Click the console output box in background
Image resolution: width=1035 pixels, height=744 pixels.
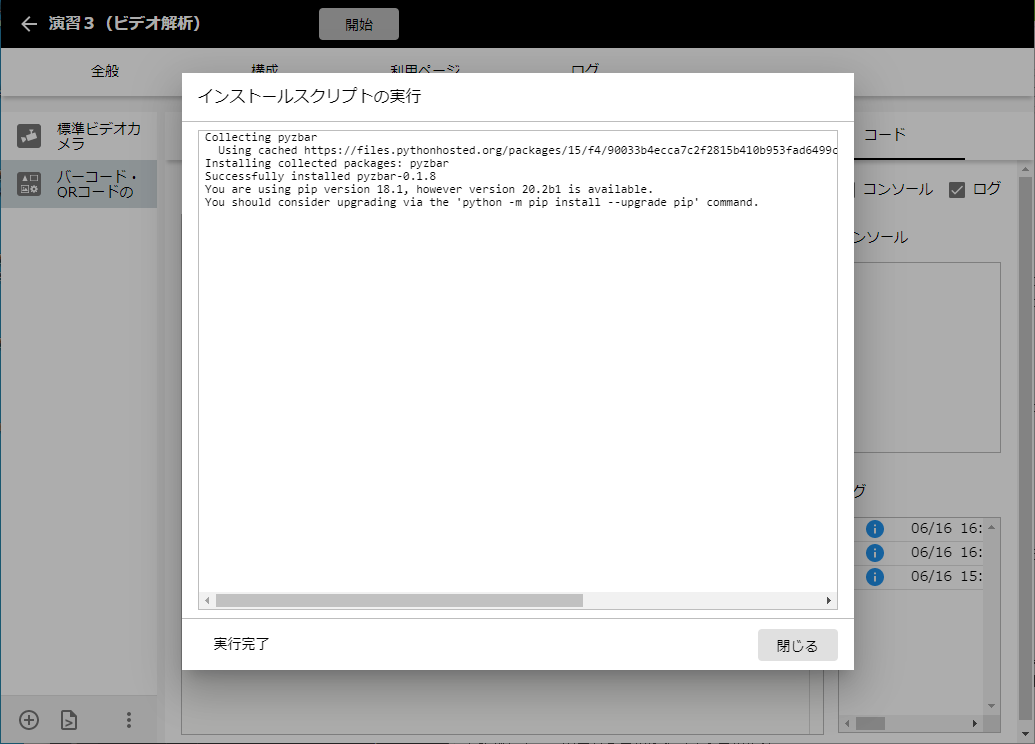click(927, 357)
